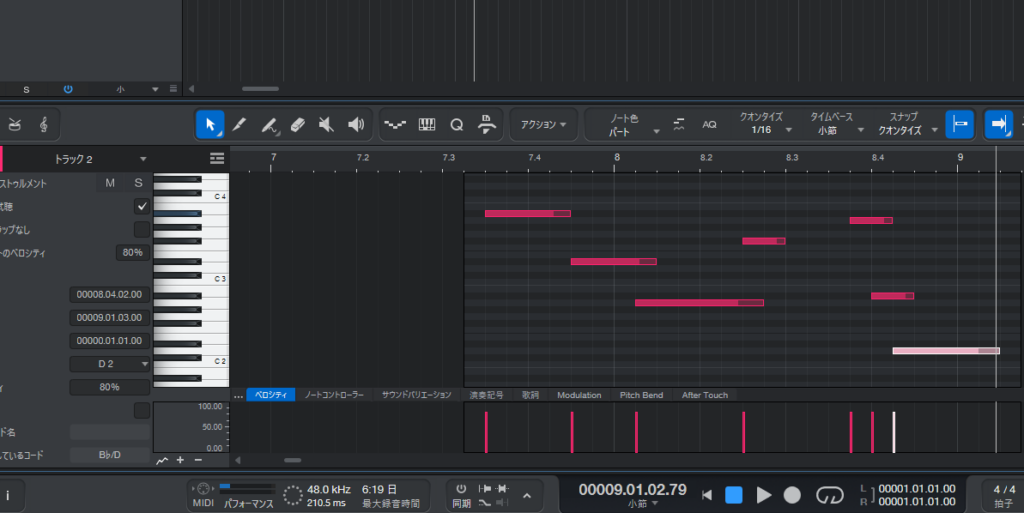Toggle the Autoscroll arrow button
1024x513 pixels.
coord(998,124)
